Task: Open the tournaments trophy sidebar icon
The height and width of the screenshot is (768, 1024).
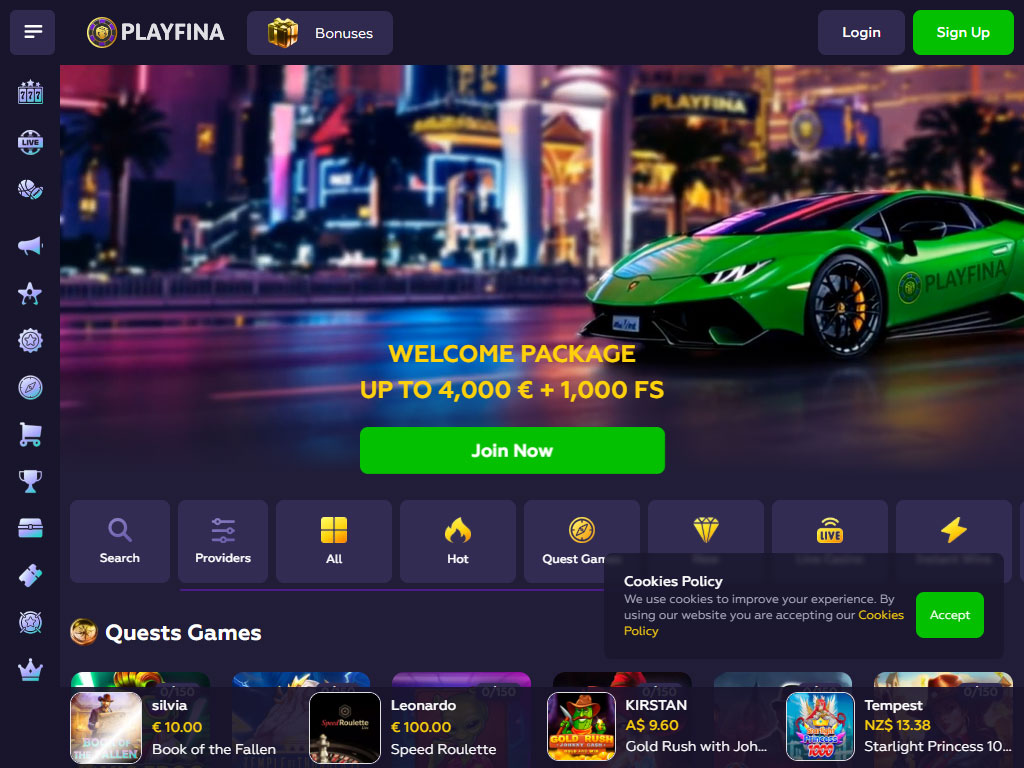Action: click(31, 481)
